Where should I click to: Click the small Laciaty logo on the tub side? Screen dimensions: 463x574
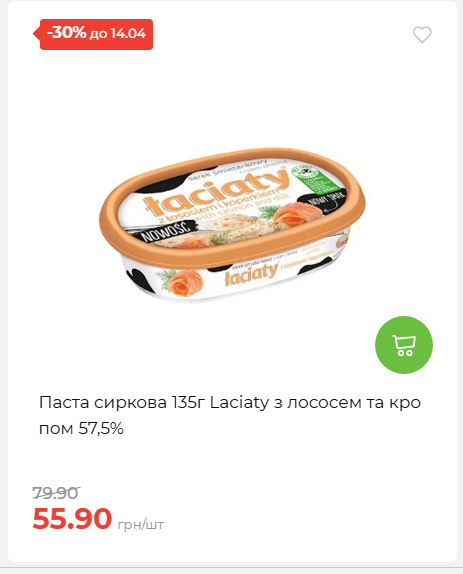tap(251, 274)
